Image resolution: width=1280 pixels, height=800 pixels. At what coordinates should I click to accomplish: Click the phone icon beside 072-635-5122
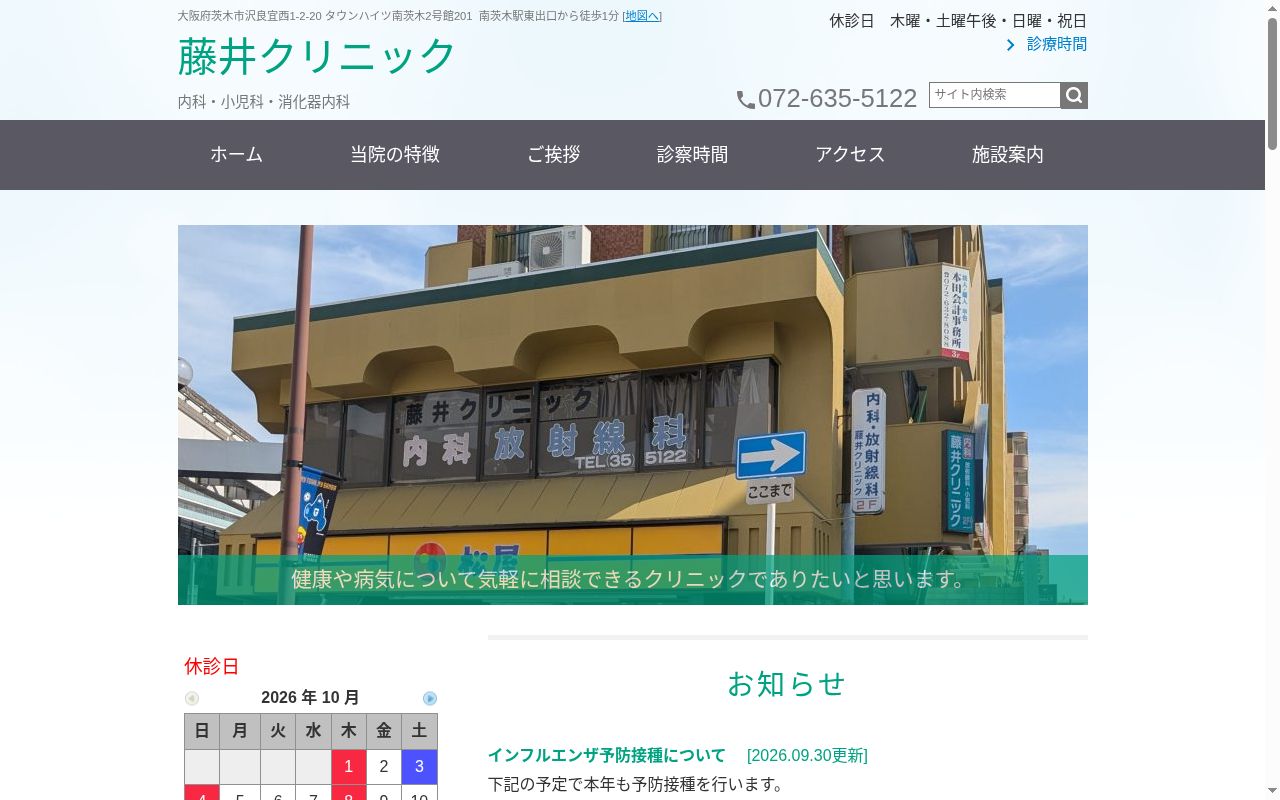click(746, 100)
